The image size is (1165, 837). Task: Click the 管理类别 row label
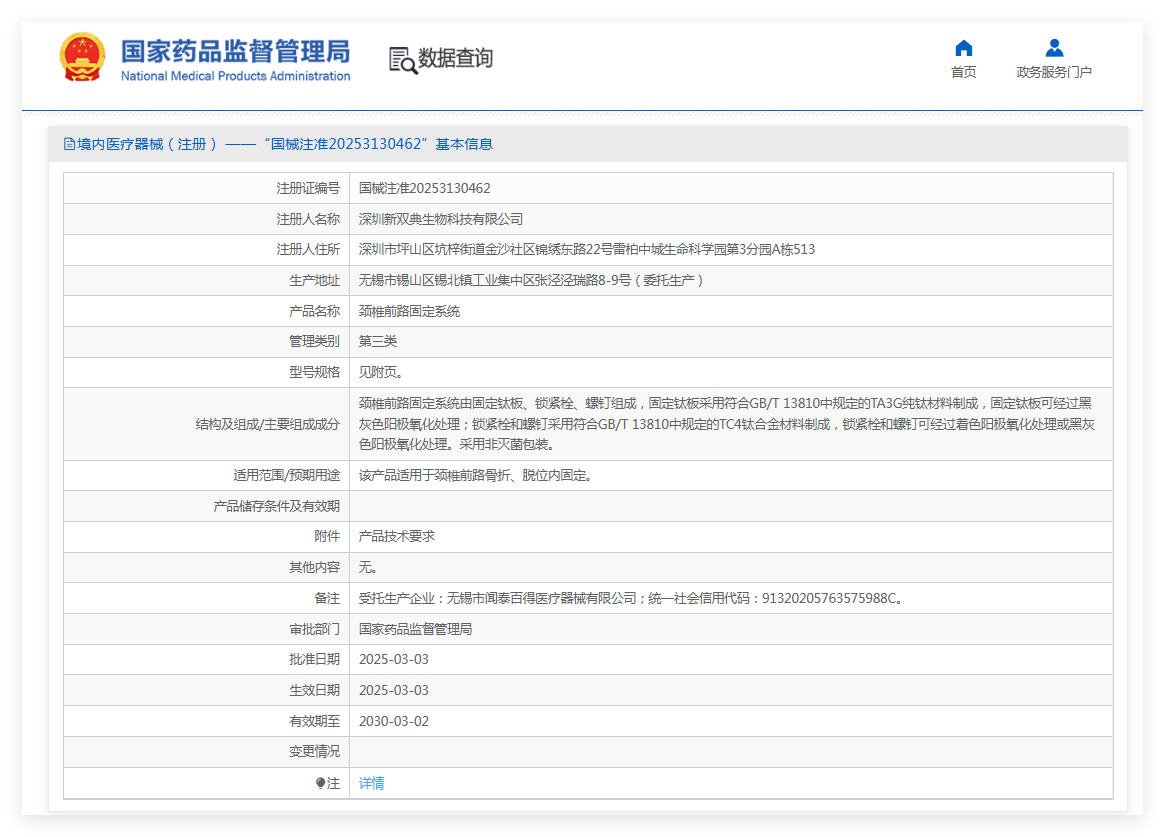click(x=314, y=342)
